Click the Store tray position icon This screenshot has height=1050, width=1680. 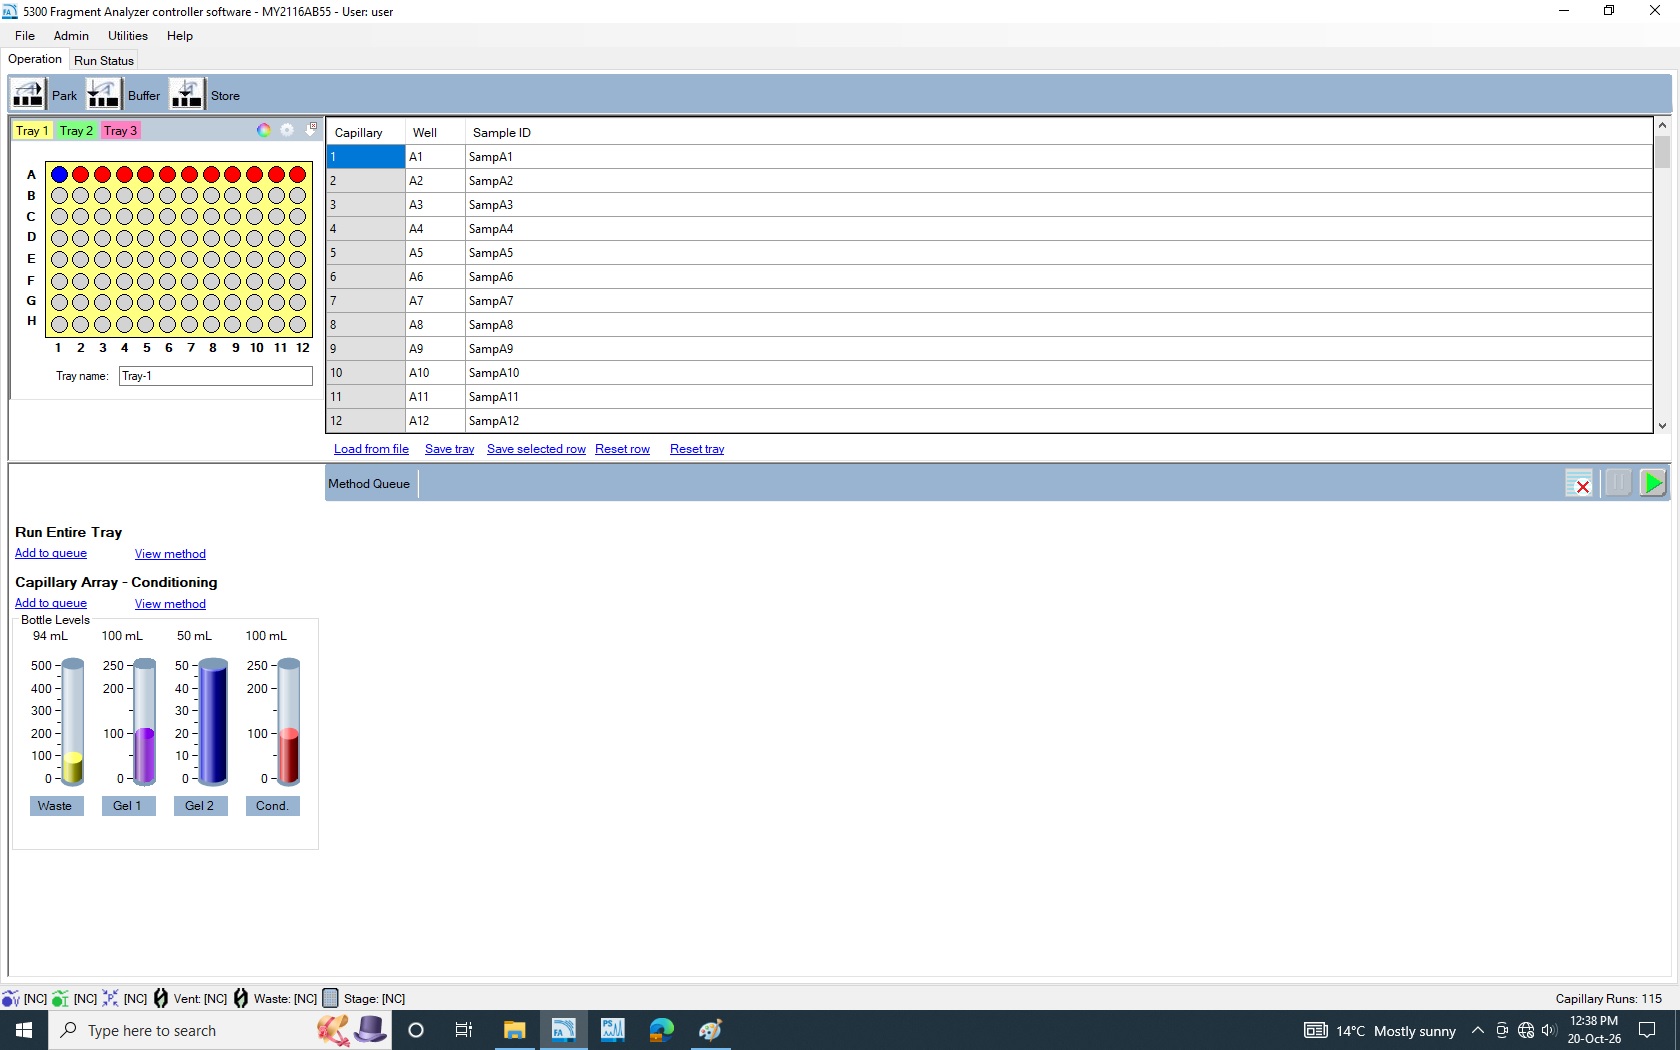coord(186,95)
